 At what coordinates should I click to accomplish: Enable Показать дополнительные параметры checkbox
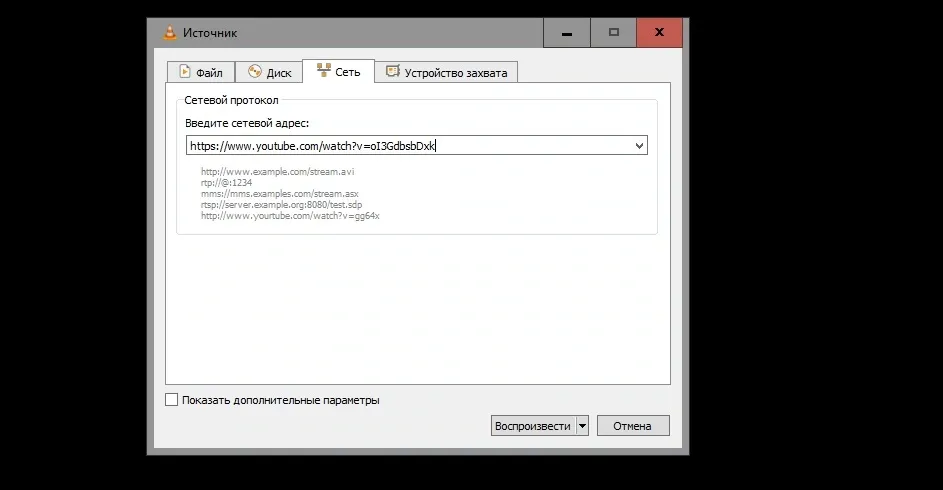click(x=171, y=400)
